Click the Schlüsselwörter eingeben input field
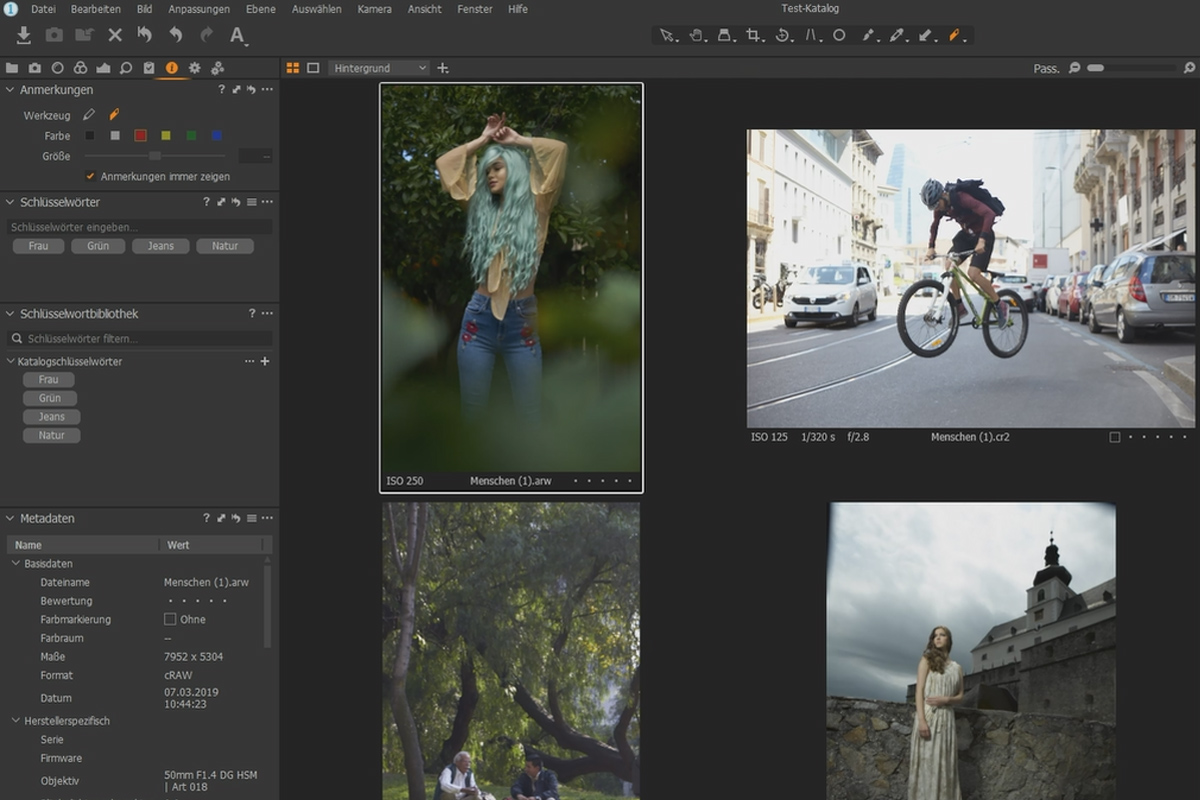 (139, 227)
